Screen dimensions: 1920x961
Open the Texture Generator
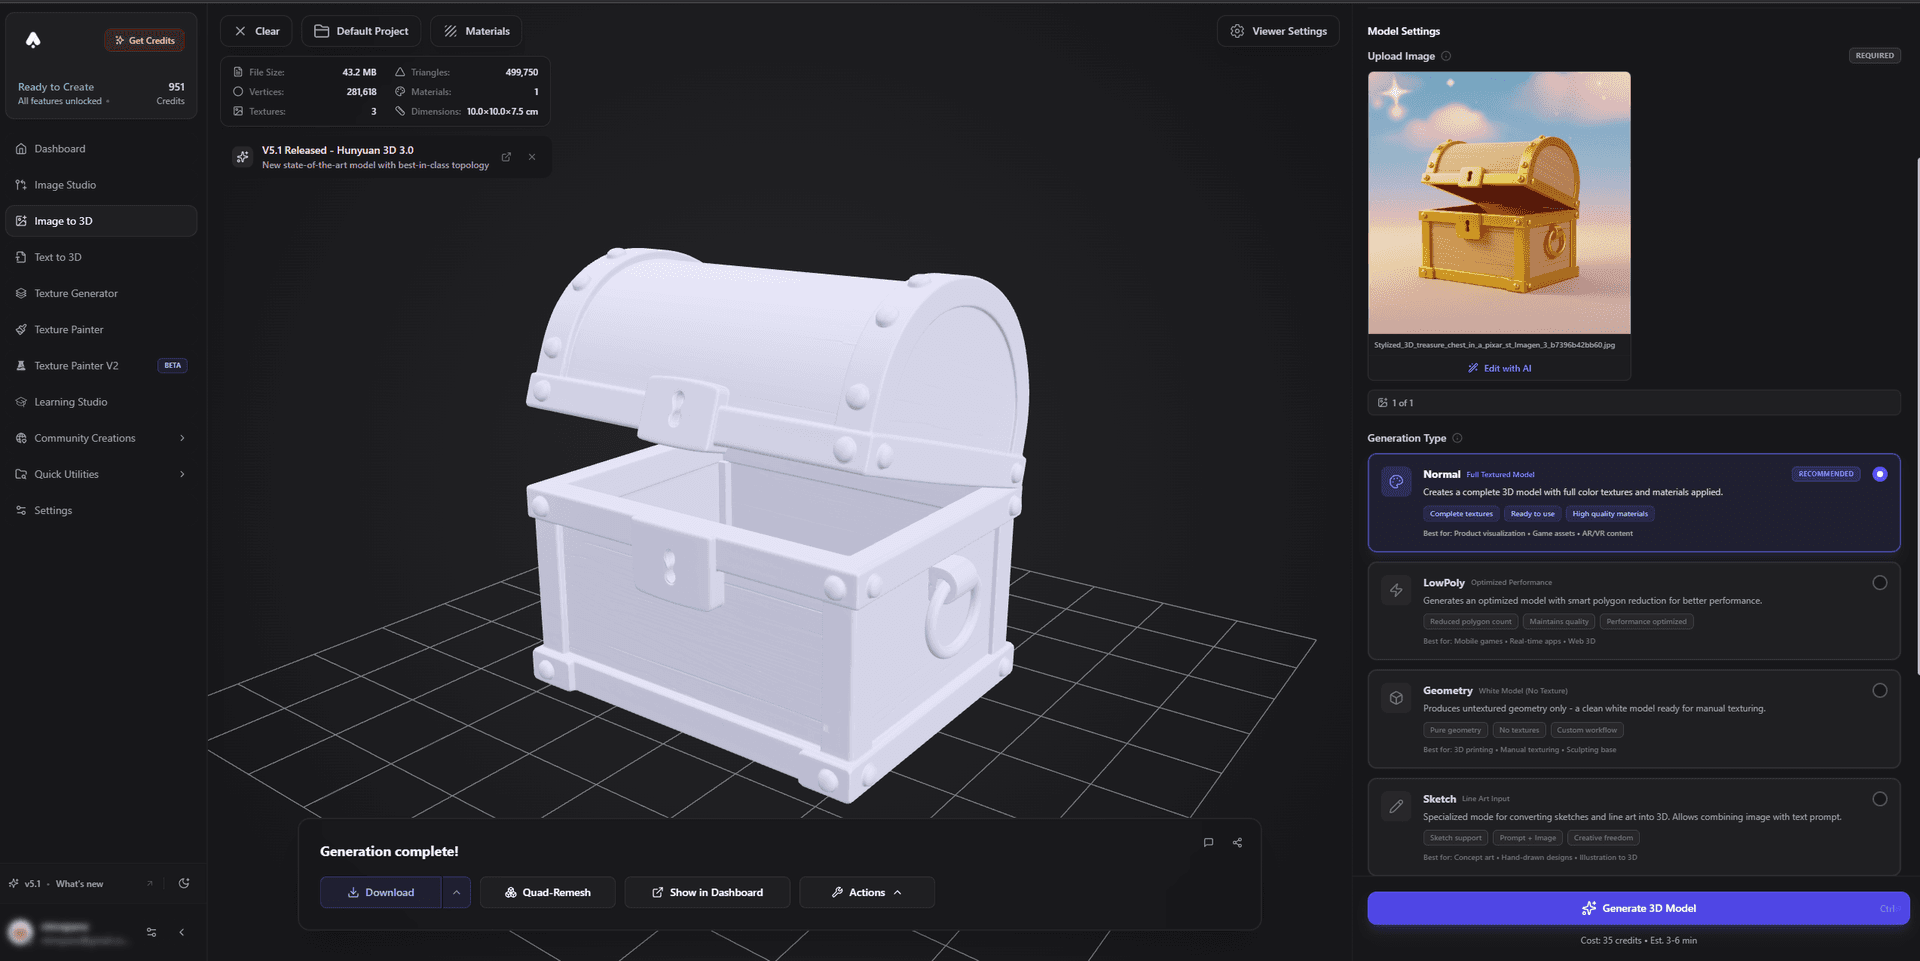(76, 292)
